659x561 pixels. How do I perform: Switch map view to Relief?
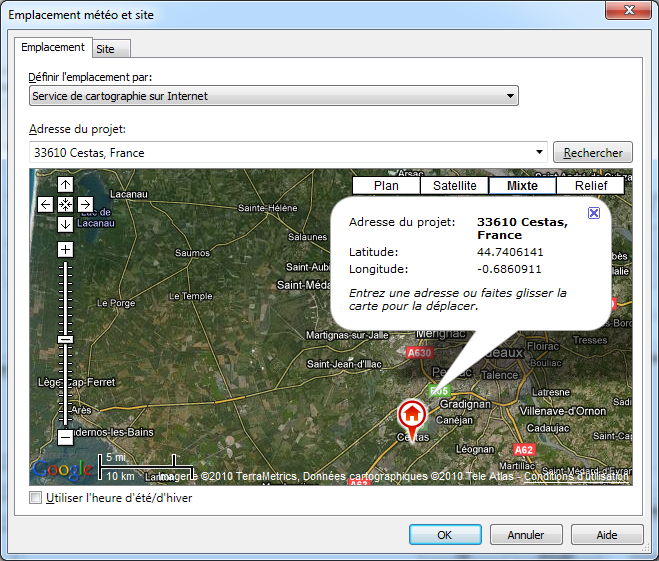[x=591, y=185]
